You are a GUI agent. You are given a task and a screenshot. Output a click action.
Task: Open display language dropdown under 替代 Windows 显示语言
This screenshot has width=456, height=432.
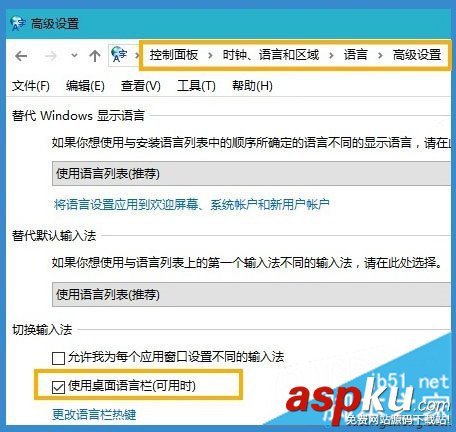tap(252, 174)
